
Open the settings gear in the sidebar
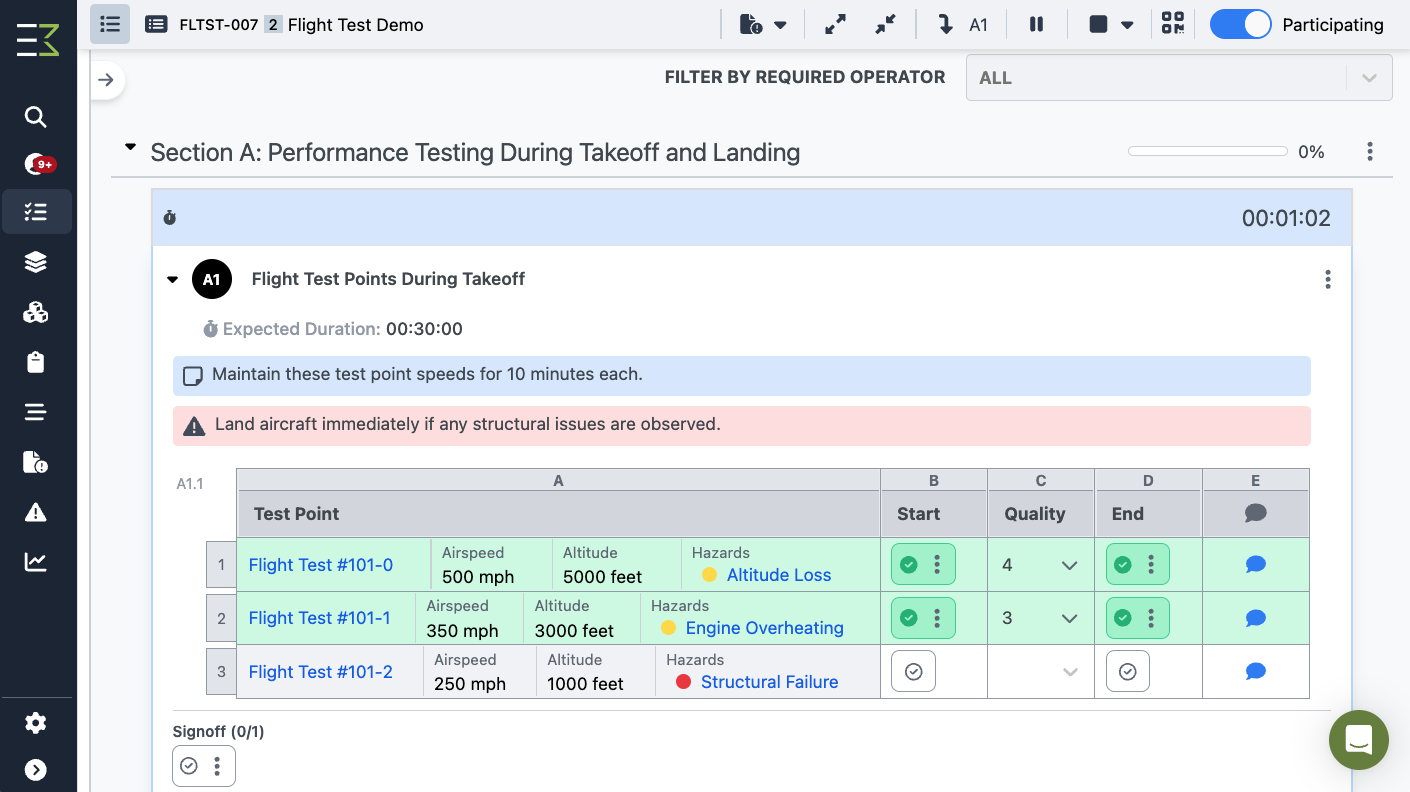tap(36, 723)
